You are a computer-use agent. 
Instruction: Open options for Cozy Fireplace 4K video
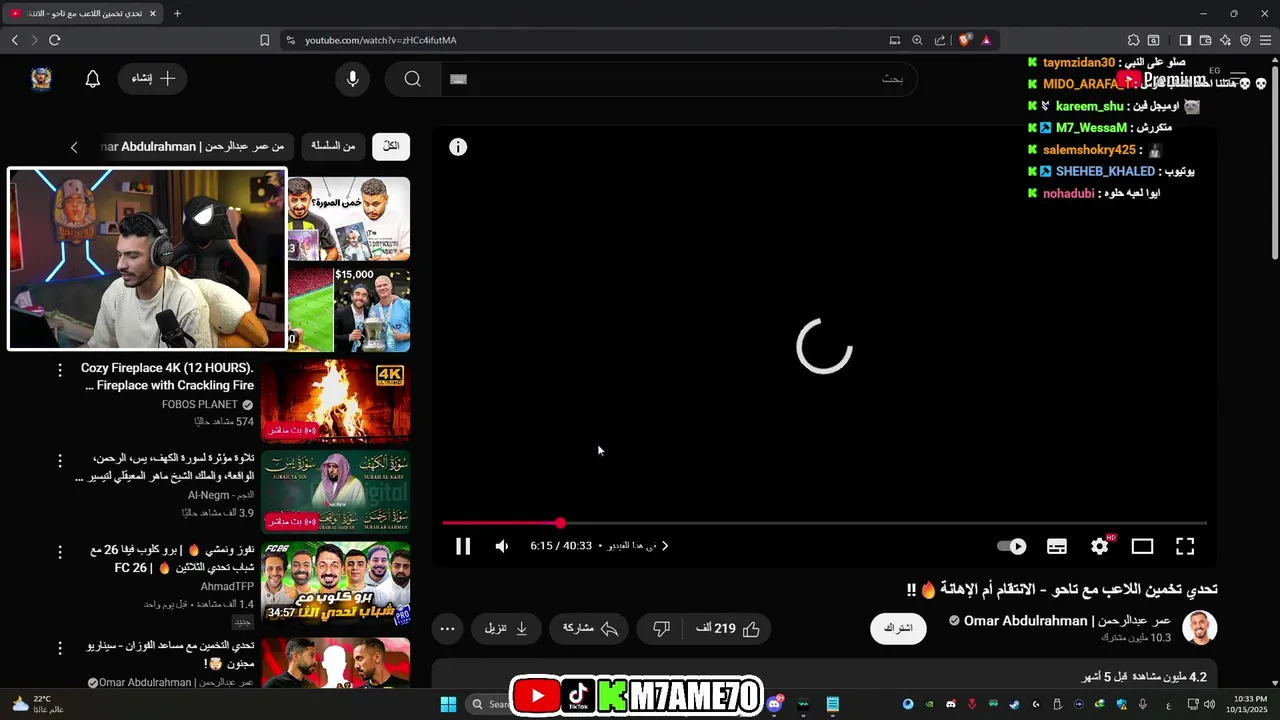(x=60, y=370)
